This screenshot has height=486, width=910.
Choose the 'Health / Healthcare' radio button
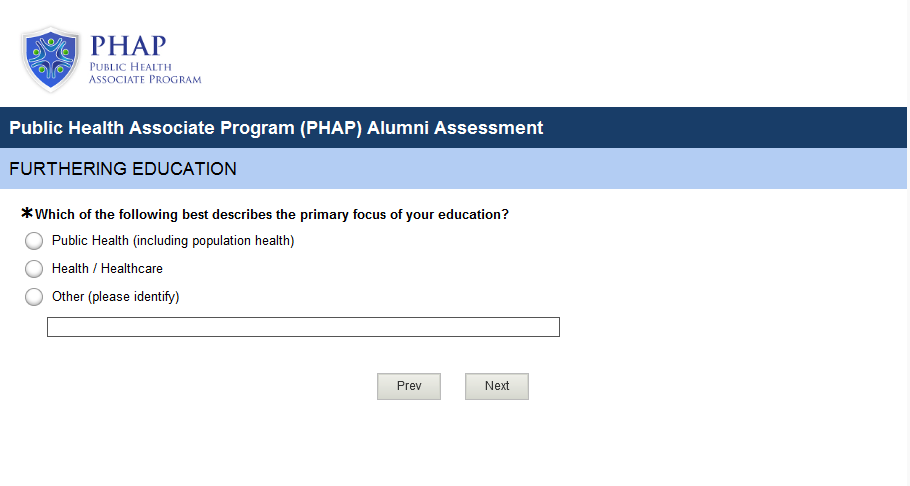34,269
